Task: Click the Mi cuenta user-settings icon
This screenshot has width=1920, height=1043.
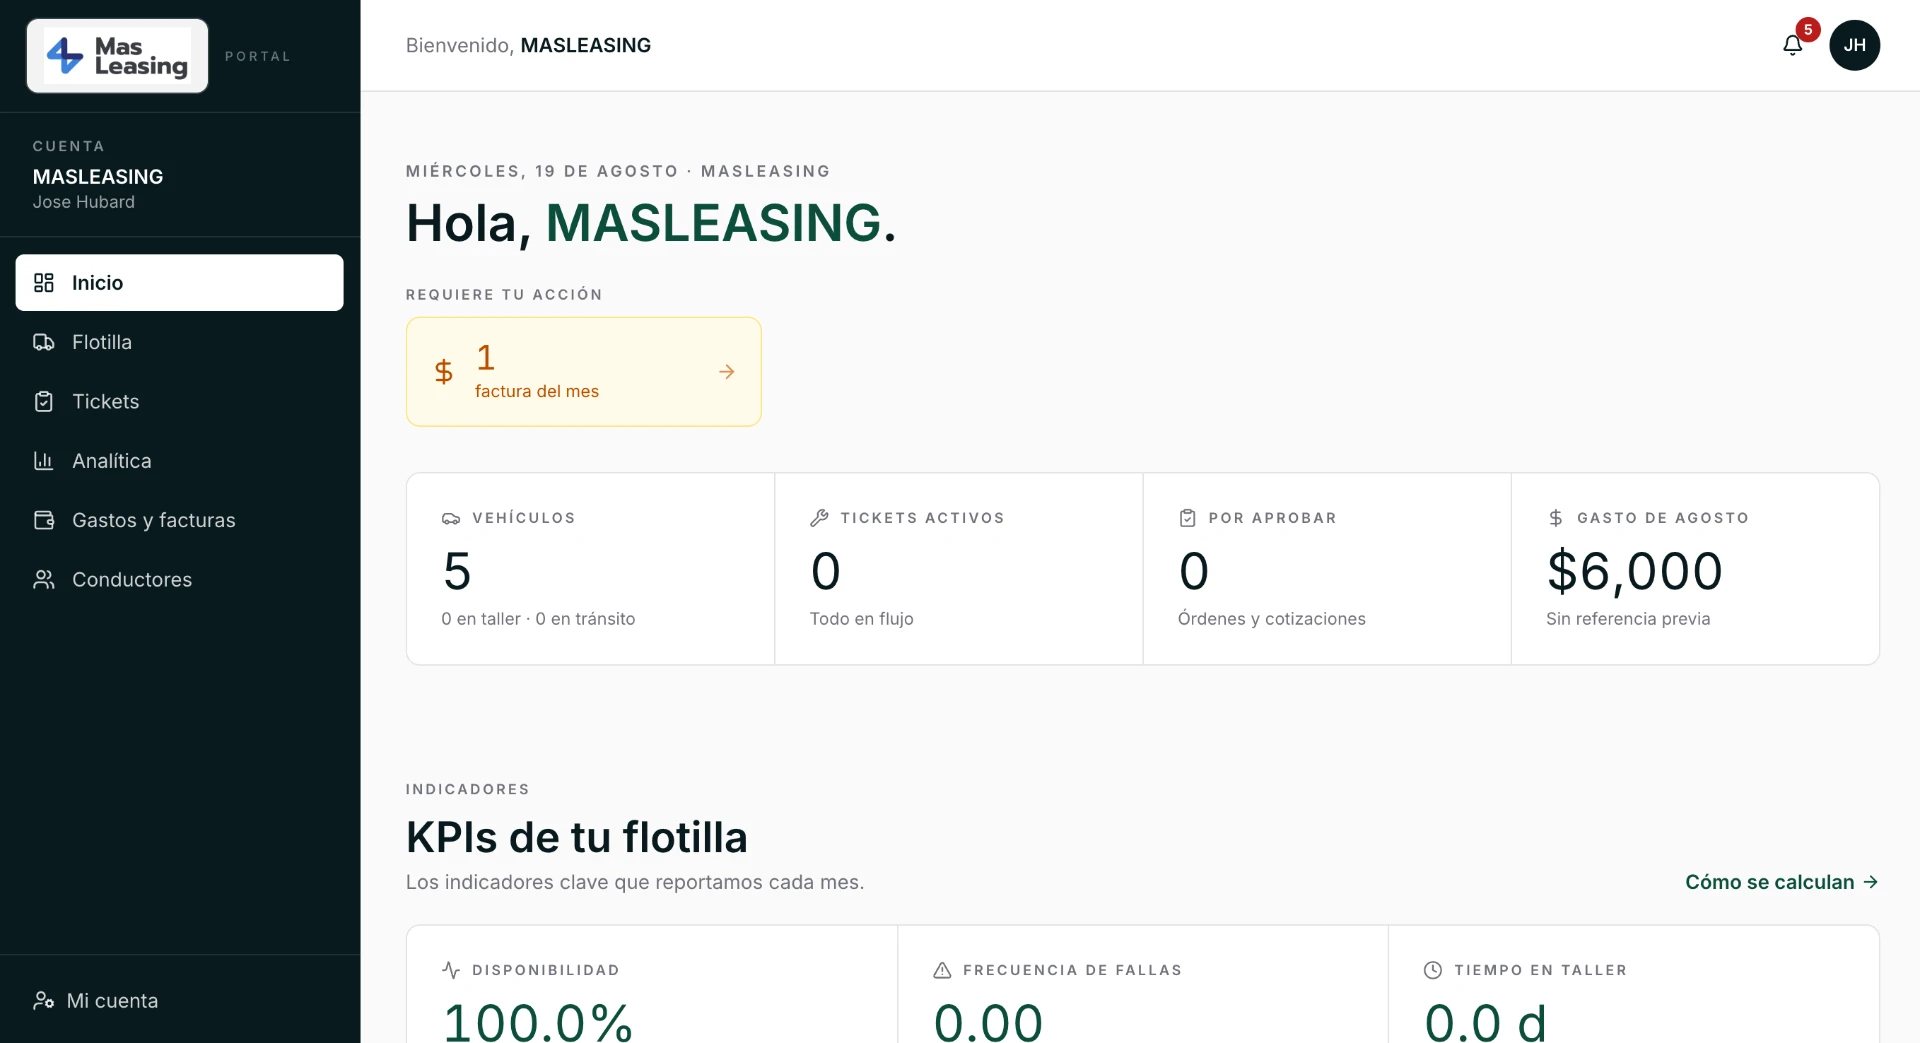Action: click(43, 1000)
